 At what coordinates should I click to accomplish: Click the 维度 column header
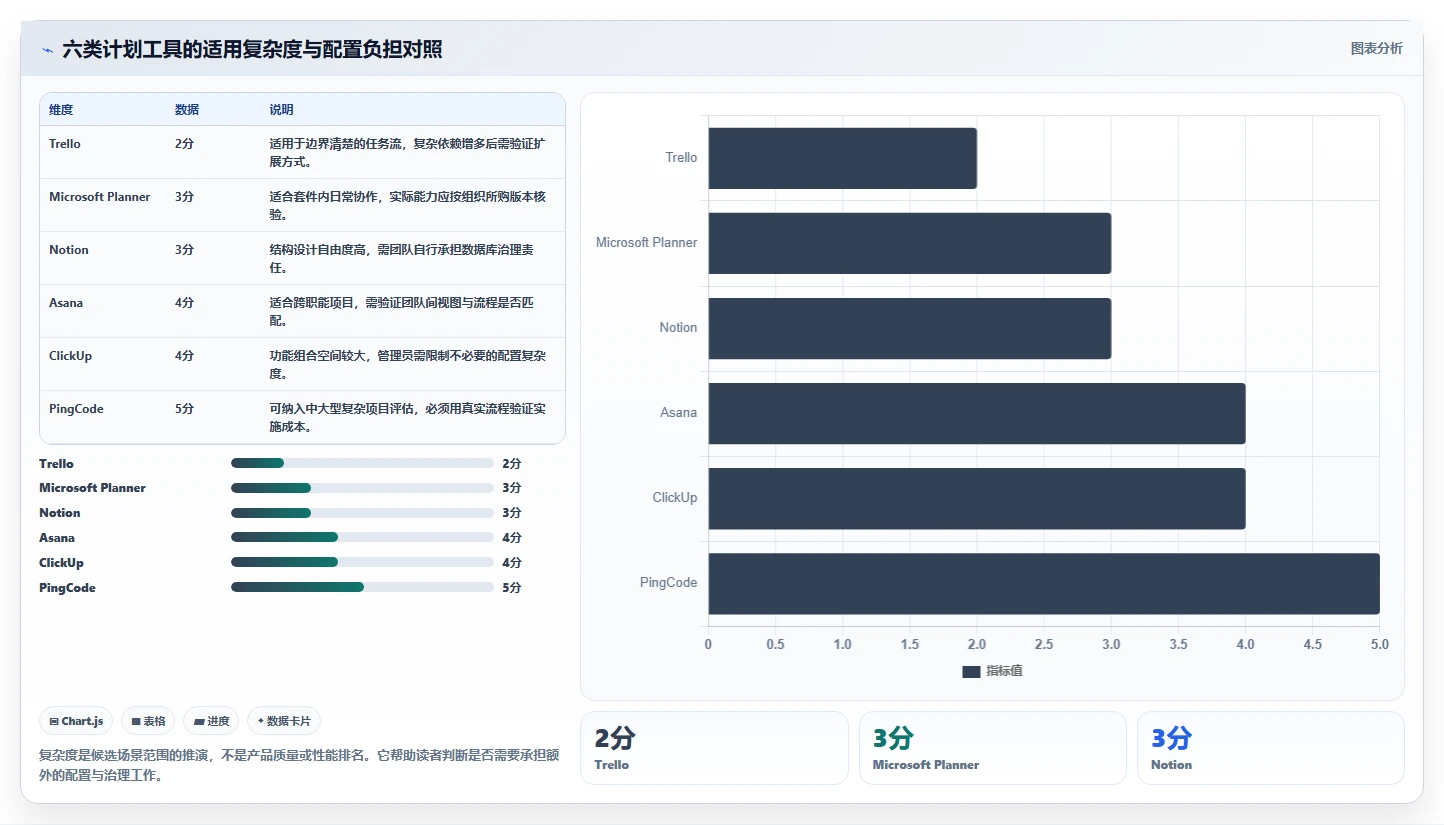61,110
